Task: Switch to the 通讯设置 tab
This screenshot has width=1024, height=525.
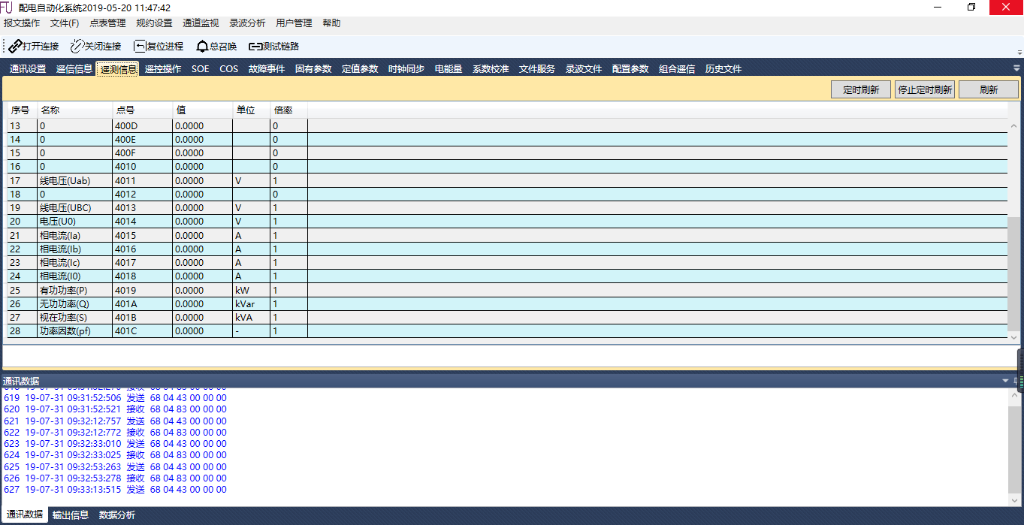Action: point(28,69)
